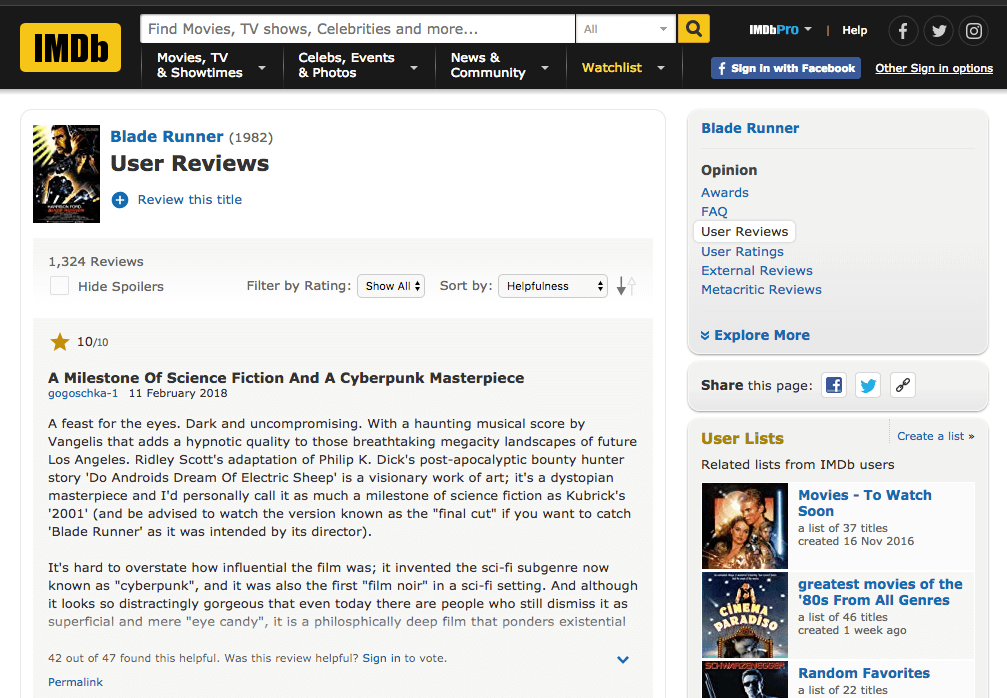Sign in with Facebook button
The width and height of the screenshot is (1007, 698).
786,68
